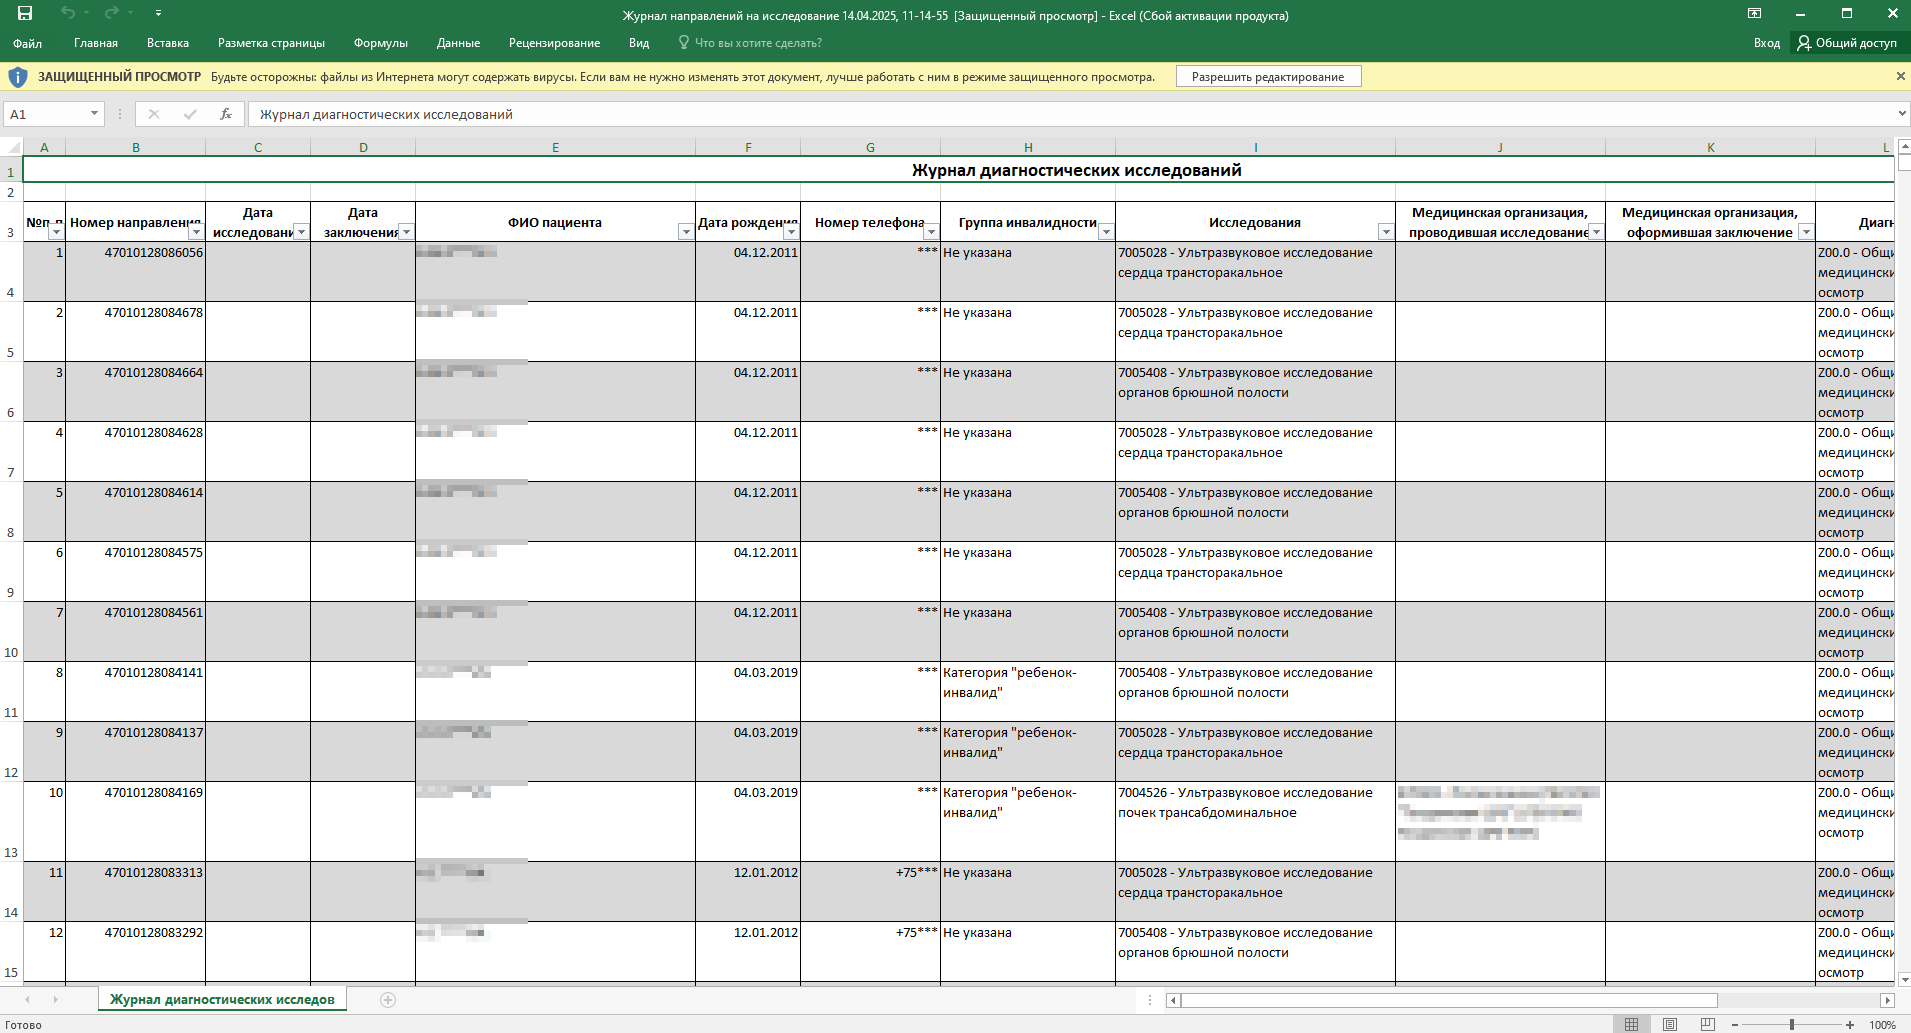Click cell 7004526 Ультразвуковое исследование почек

click(1255, 821)
